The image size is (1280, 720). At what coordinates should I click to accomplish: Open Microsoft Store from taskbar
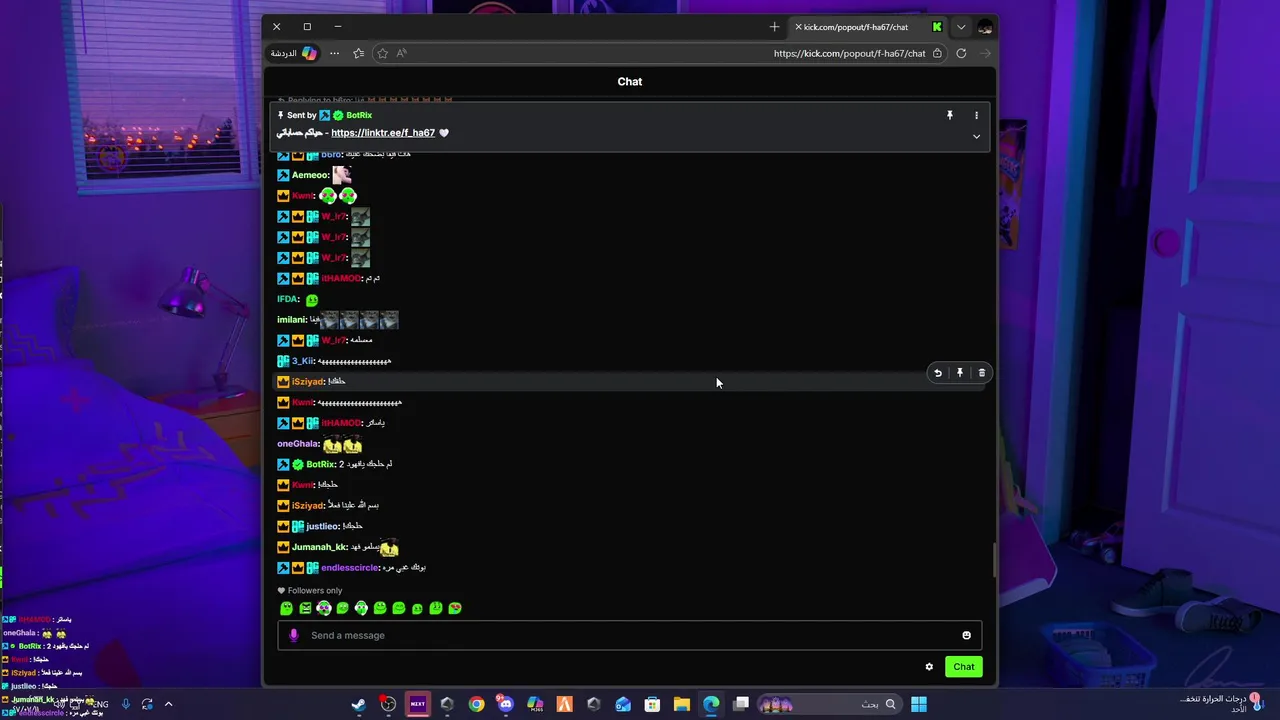point(652,704)
